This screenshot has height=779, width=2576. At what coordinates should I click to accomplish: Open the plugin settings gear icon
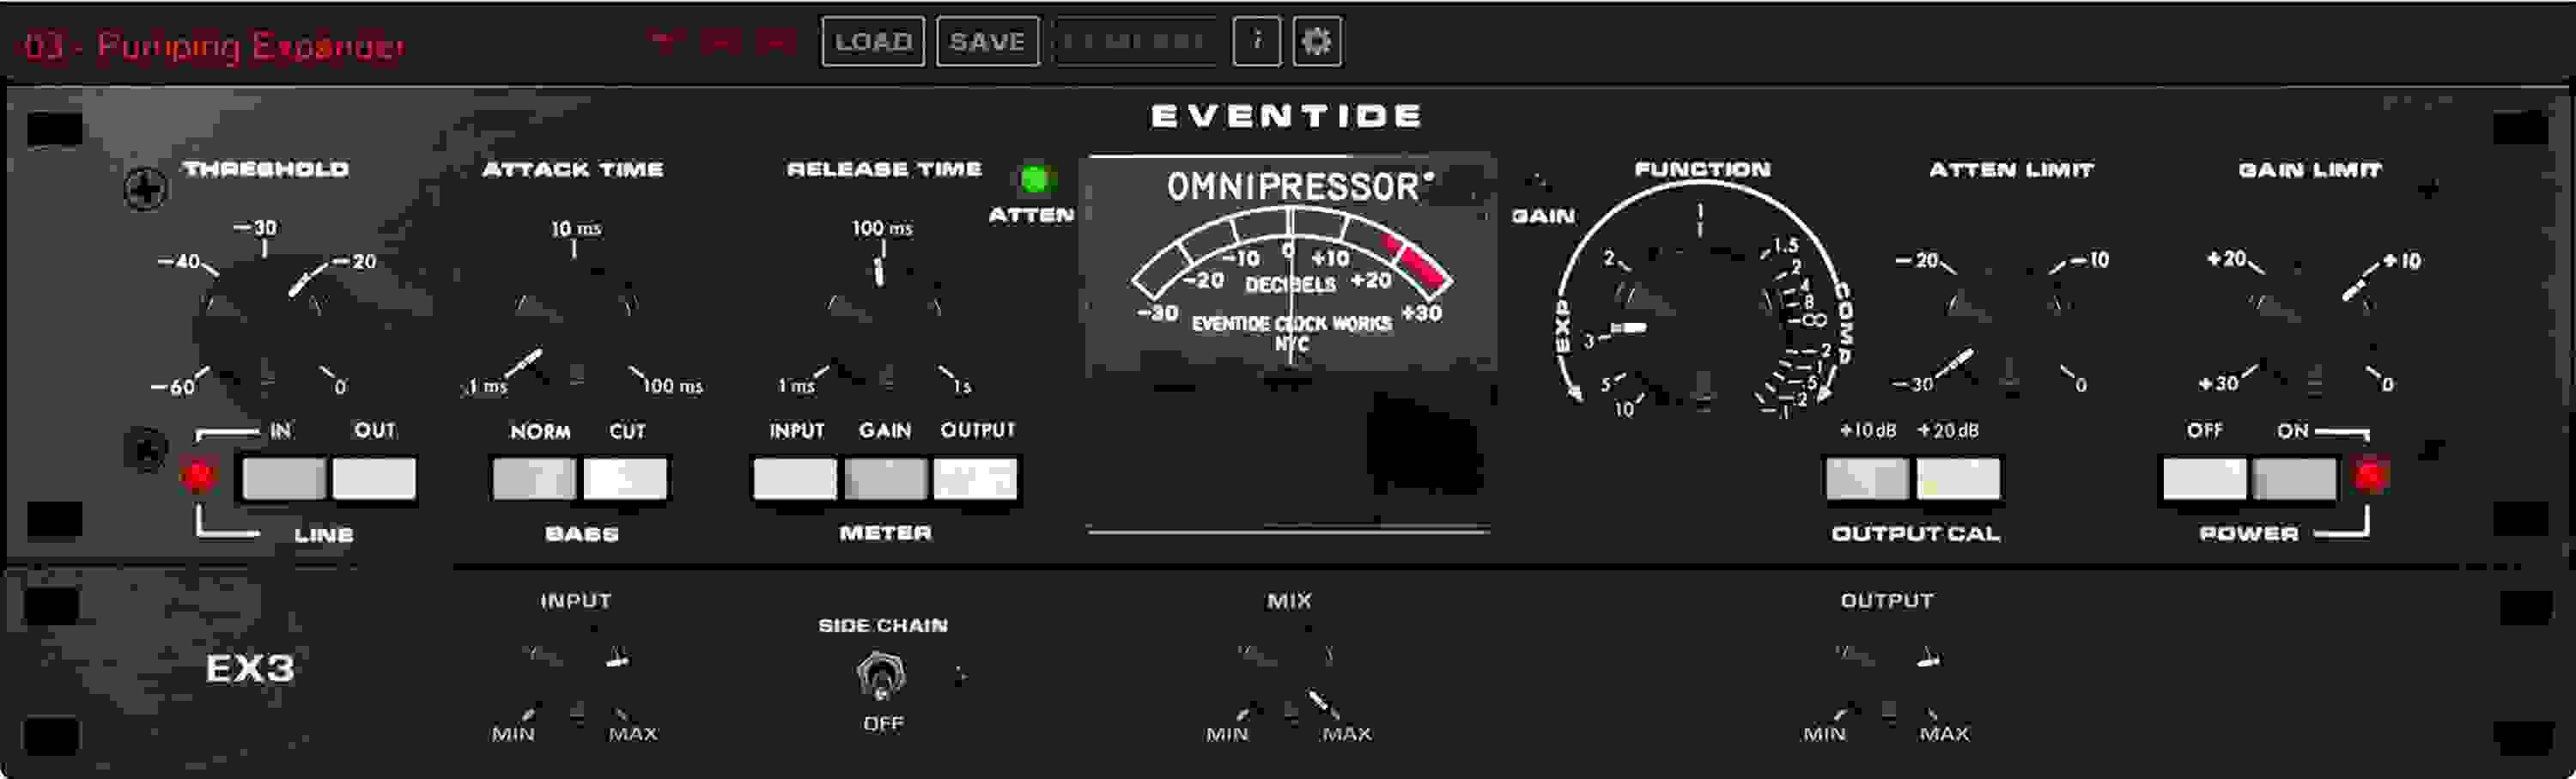click(1316, 41)
